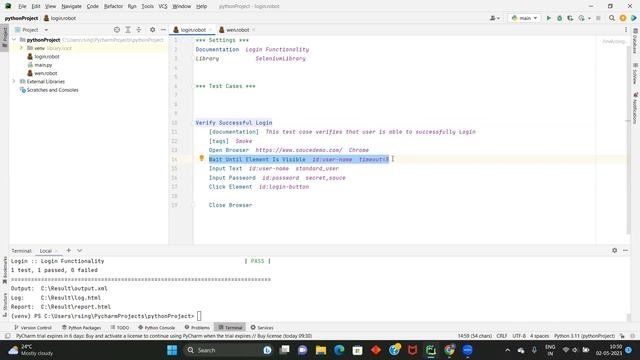Open the profiler run options dropdown arrow
Image resolution: width=640 pixels, height=360 pixels.
click(589, 18)
